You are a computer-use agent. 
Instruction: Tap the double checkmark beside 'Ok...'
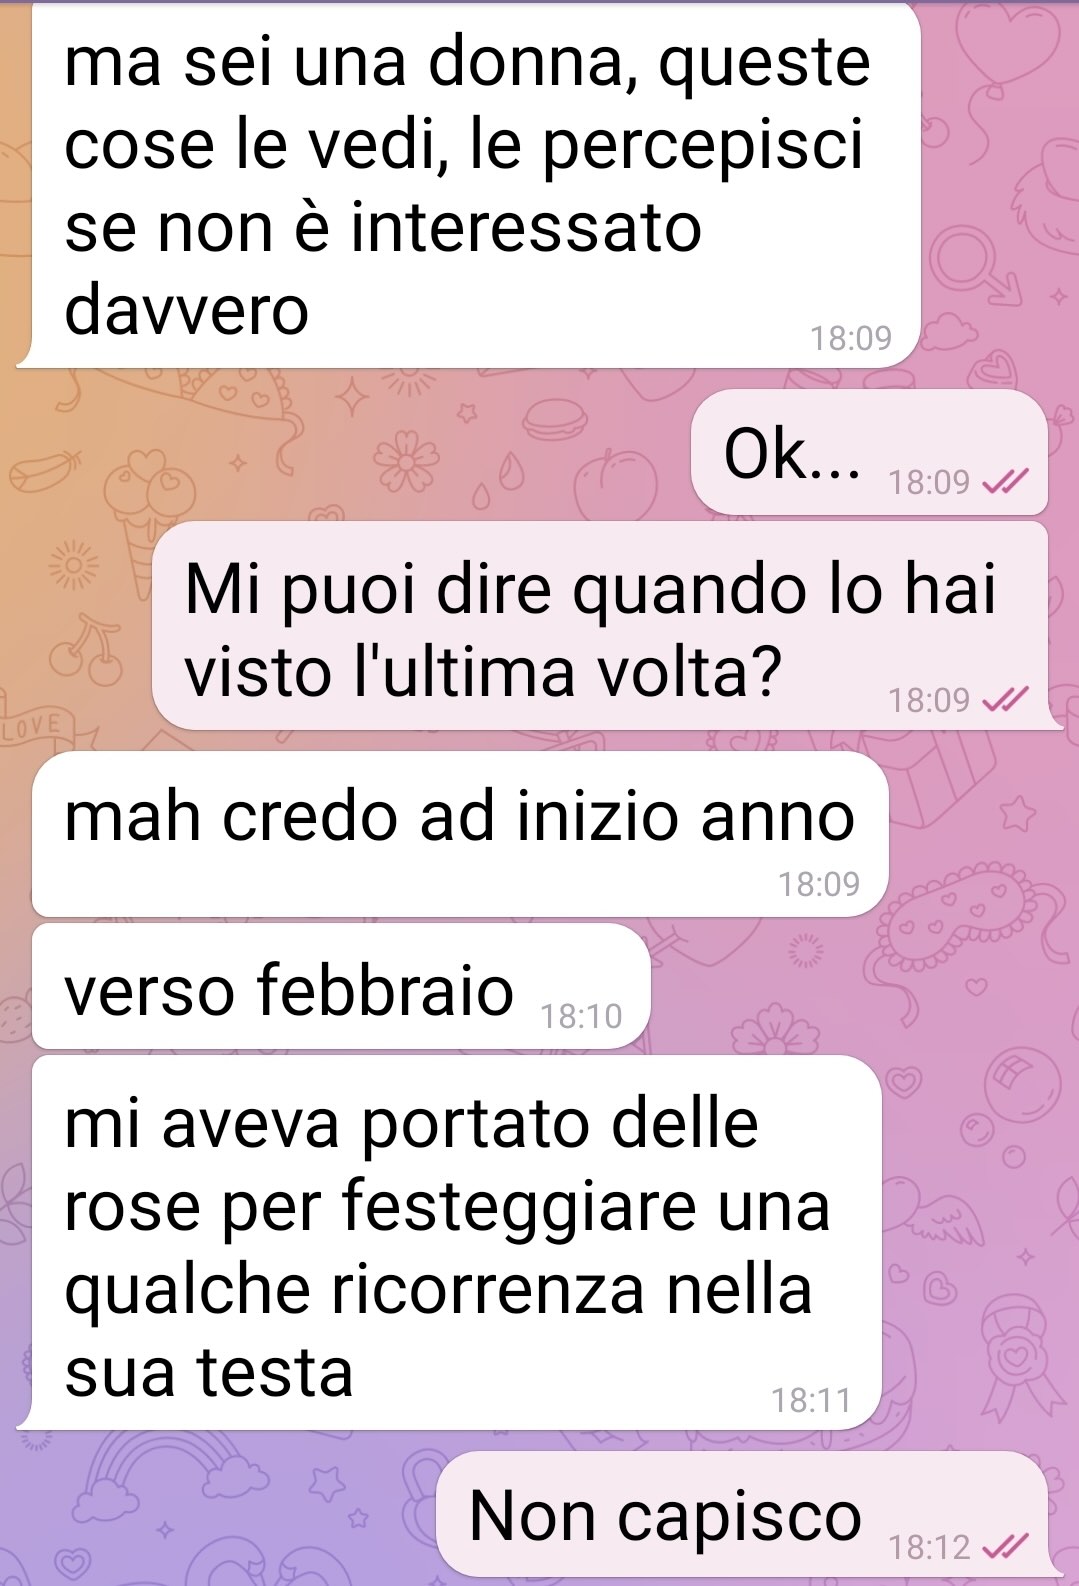coord(1004,483)
